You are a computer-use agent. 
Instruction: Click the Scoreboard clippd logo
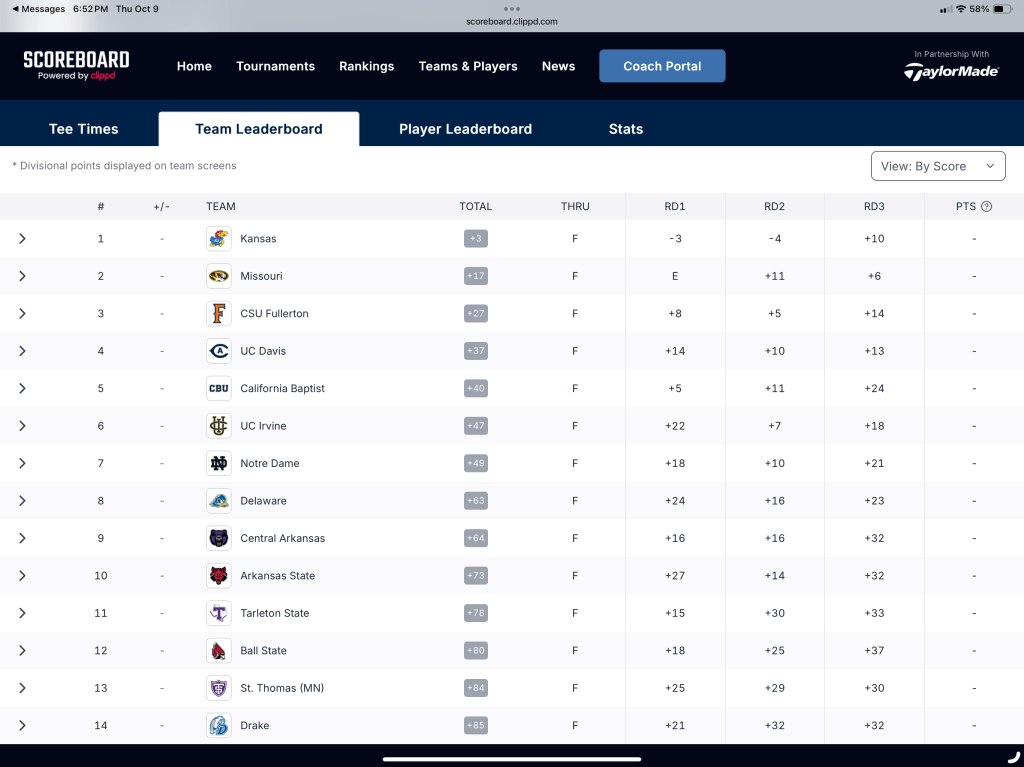click(76, 66)
